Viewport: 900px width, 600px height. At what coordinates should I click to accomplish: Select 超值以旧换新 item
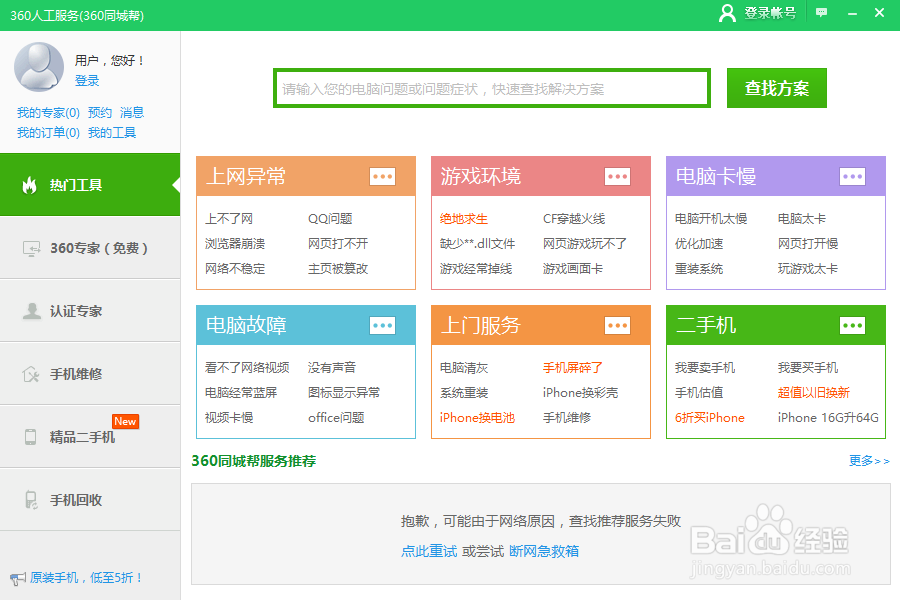point(813,393)
